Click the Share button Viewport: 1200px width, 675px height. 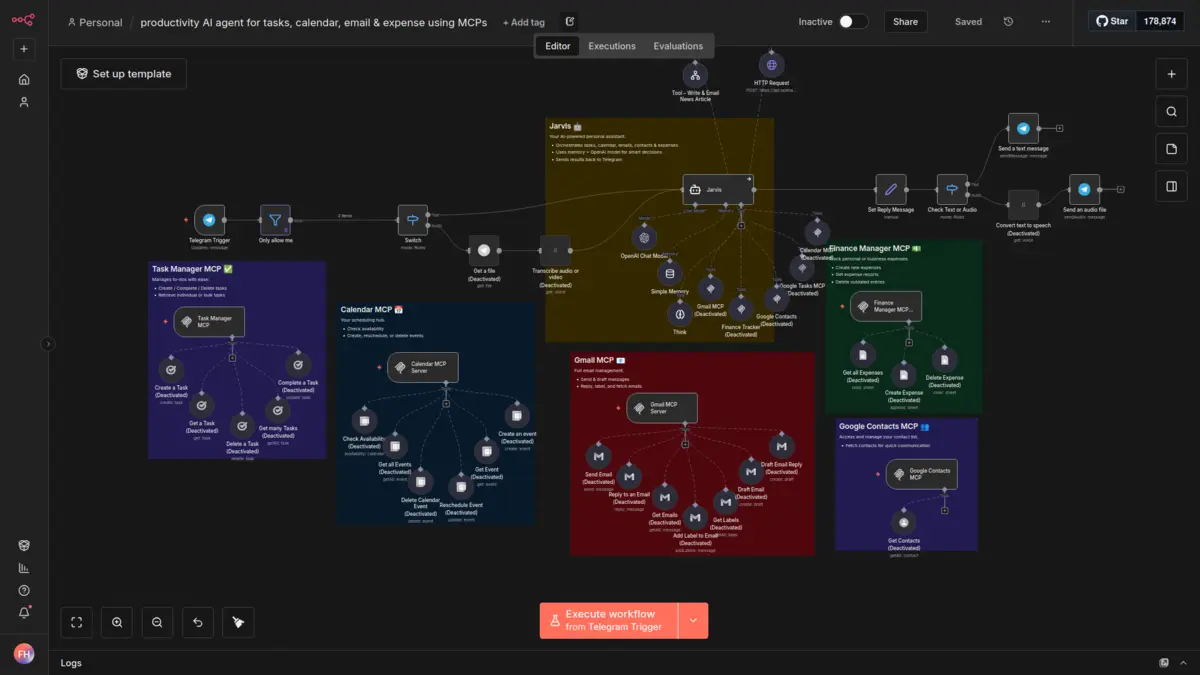coord(905,21)
